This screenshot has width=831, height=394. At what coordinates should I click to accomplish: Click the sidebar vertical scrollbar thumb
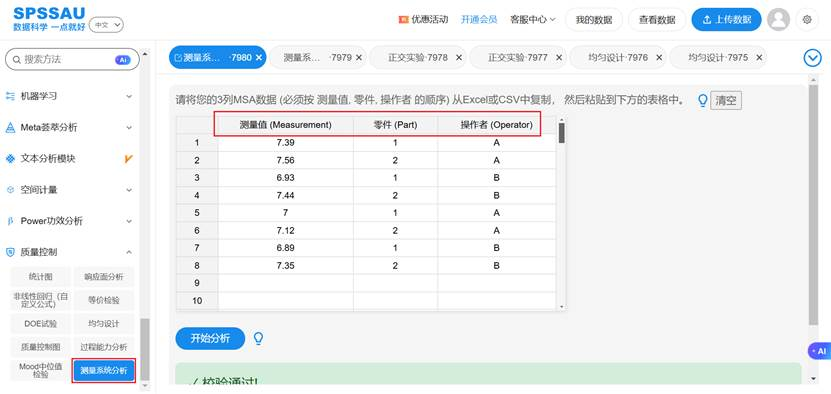pos(145,350)
